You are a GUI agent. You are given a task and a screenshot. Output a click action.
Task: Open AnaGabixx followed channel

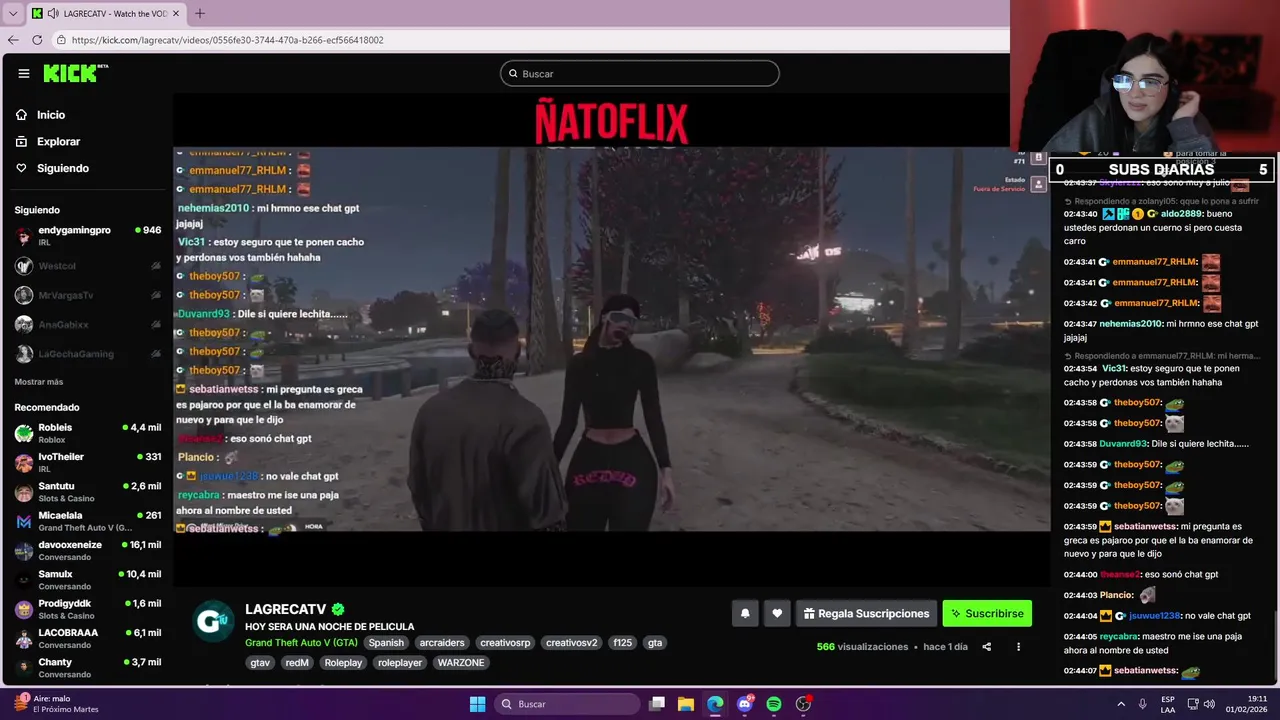pyautogui.click(x=87, y=325)
